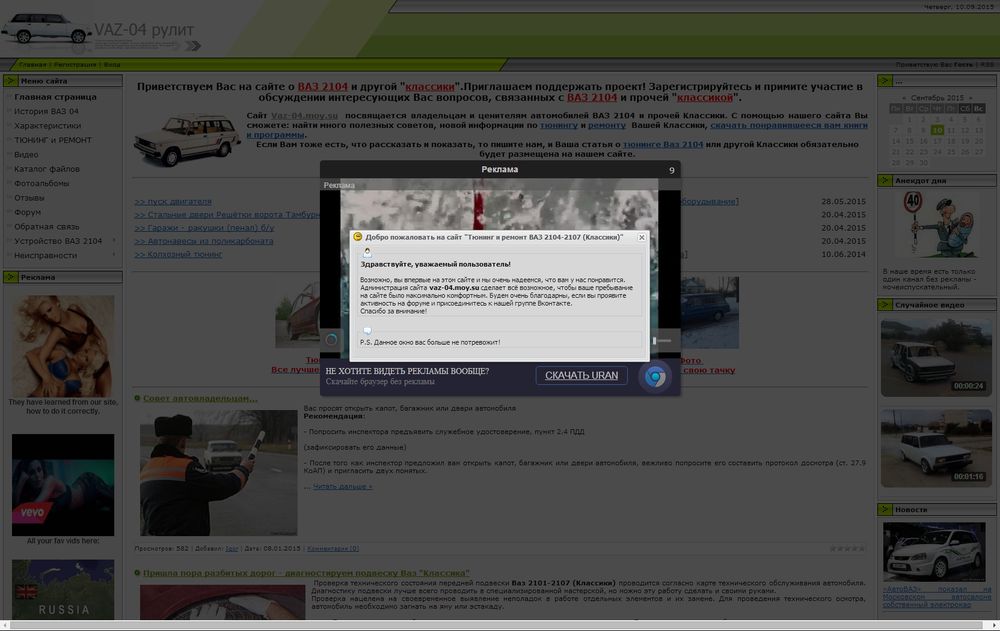Click Vaz-04.moy.su link in intro text
The height and width of the screenshot is (631, 1000).
[304, 115]
